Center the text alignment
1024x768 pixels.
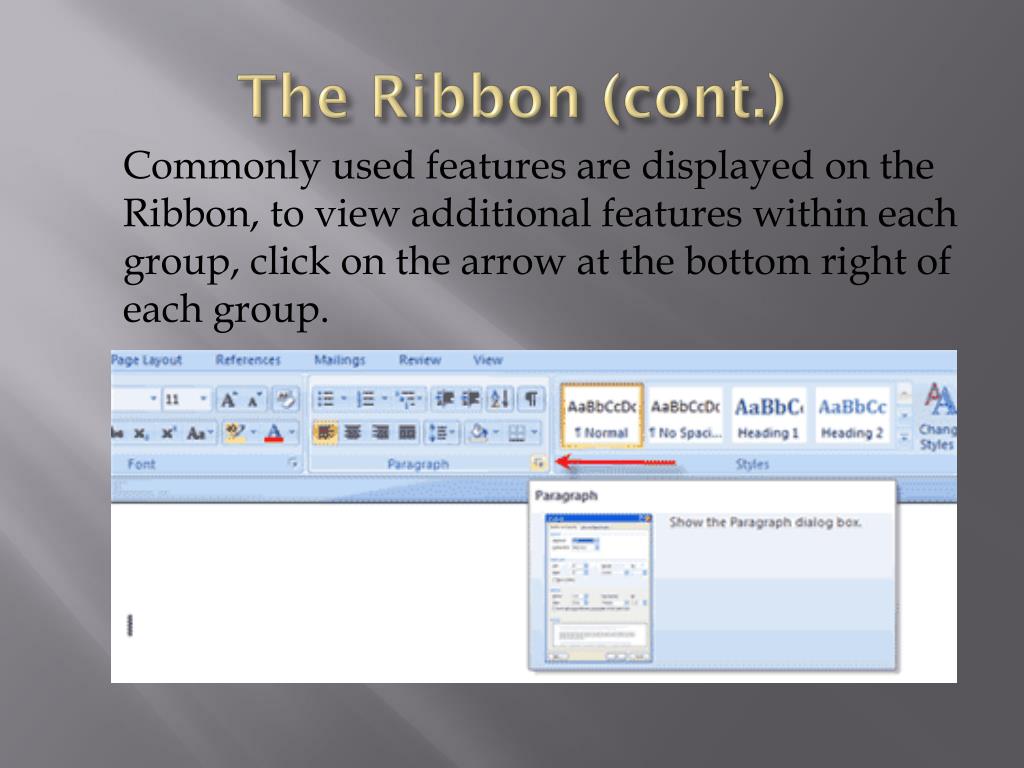353,432
